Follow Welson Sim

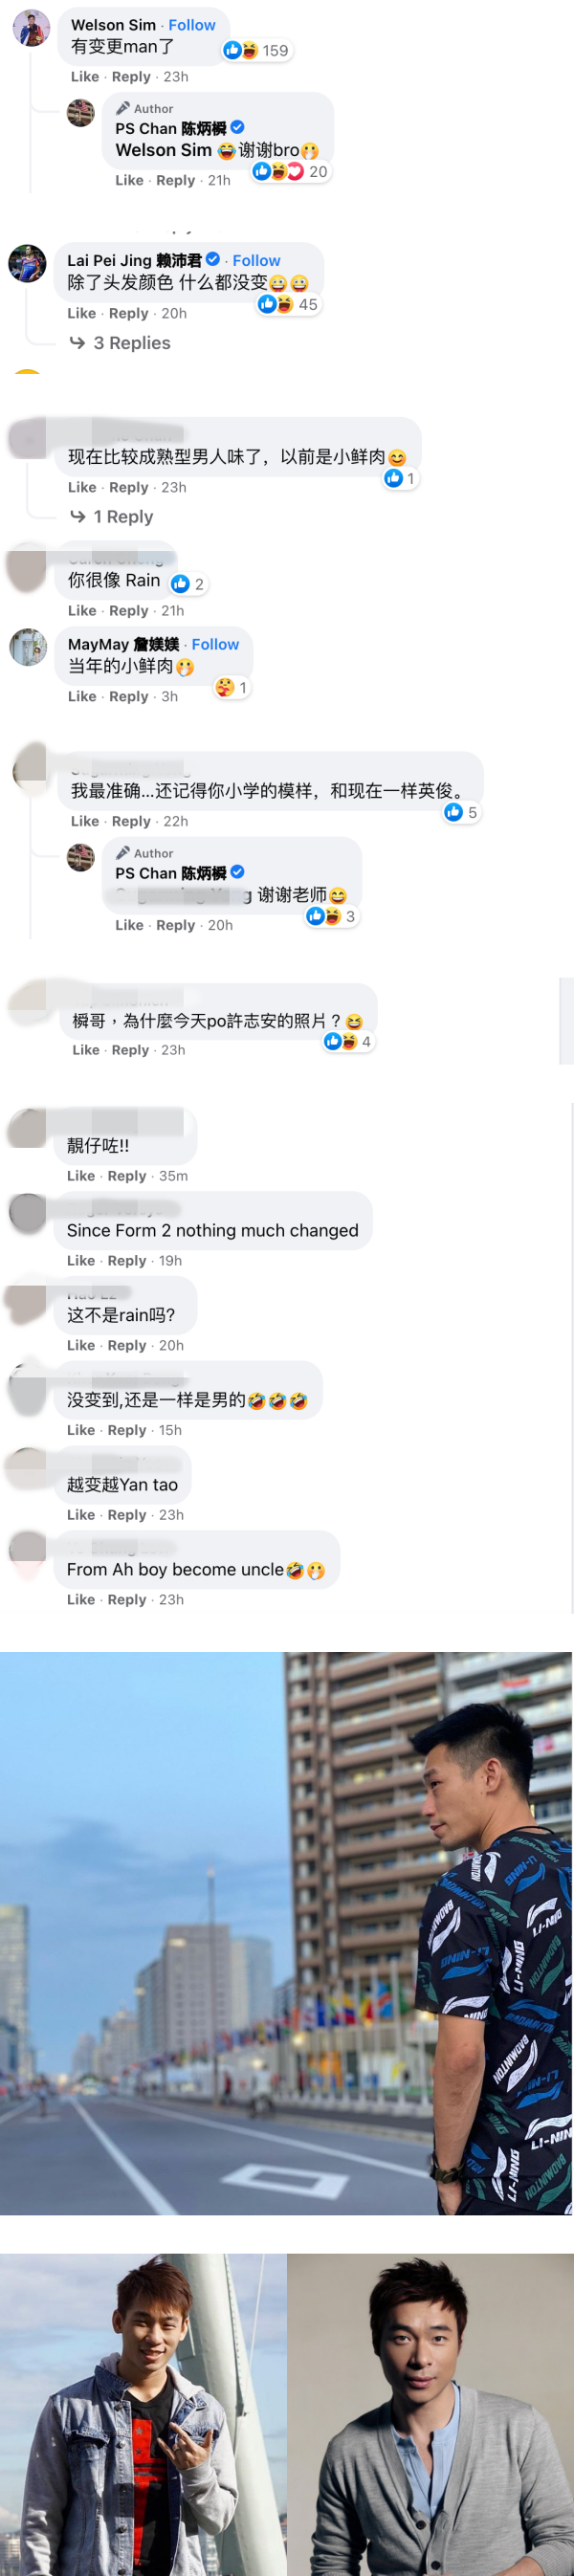[x=192, y=25]
